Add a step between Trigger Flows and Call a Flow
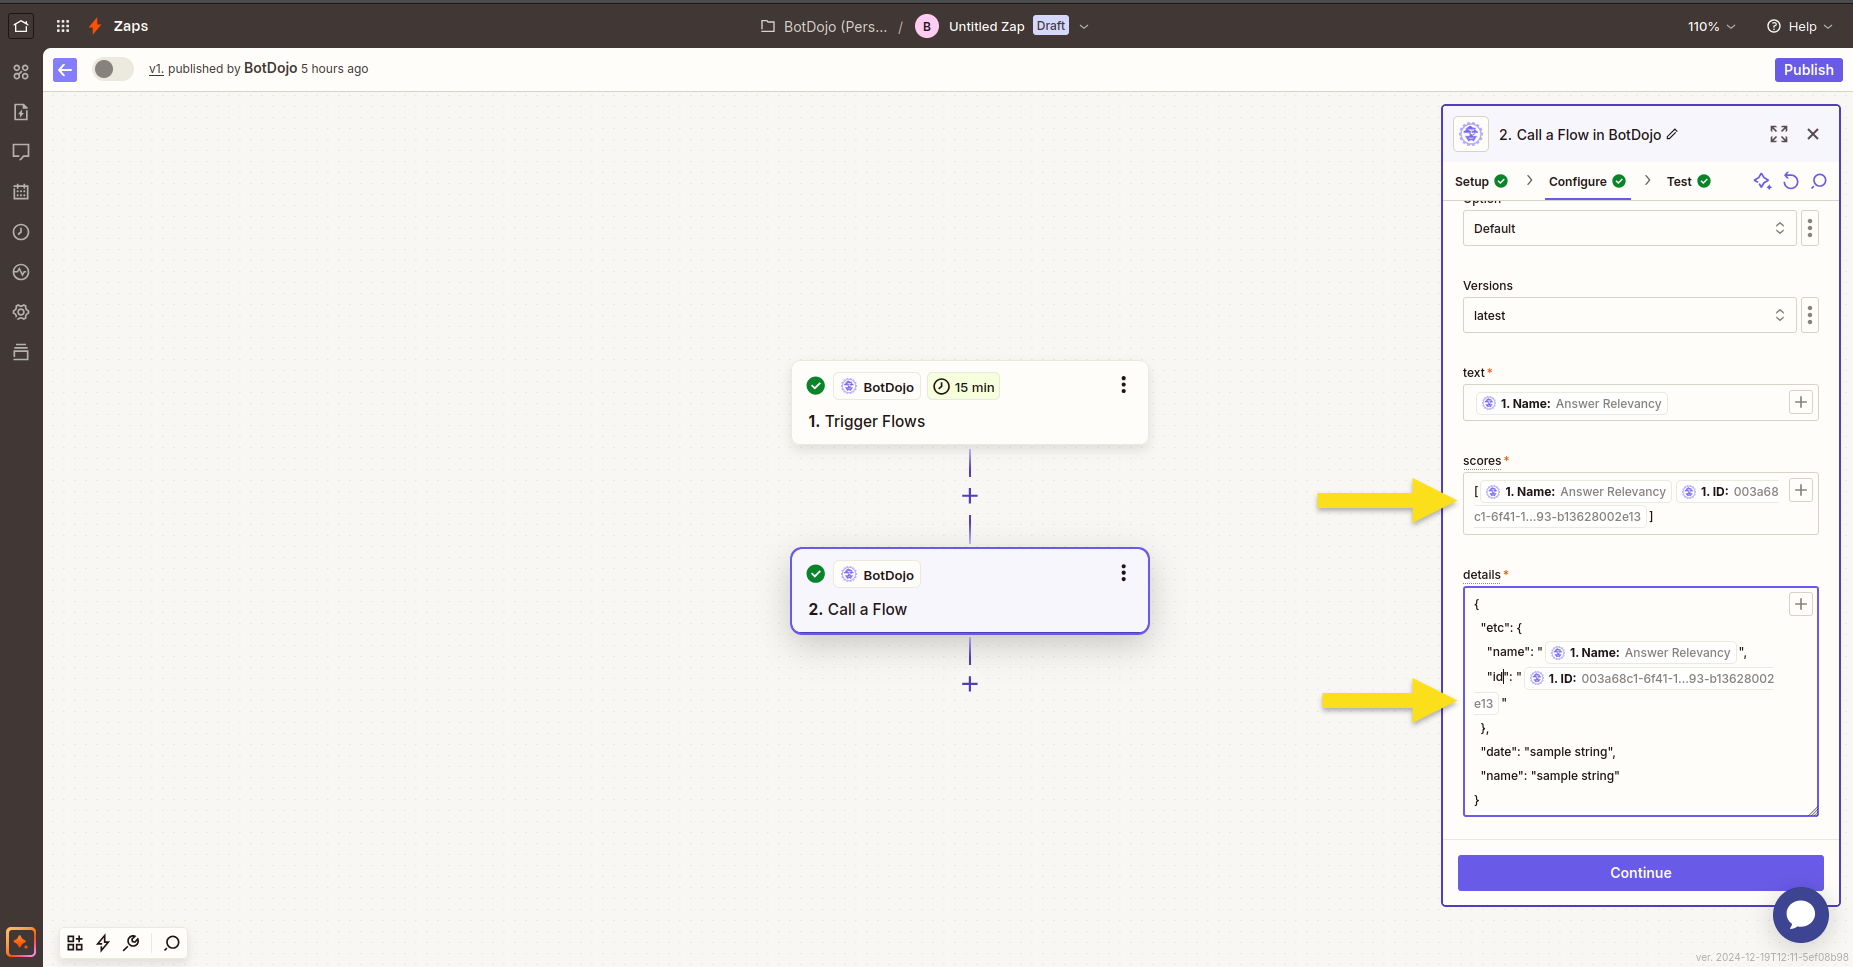 tap(970, 496)
